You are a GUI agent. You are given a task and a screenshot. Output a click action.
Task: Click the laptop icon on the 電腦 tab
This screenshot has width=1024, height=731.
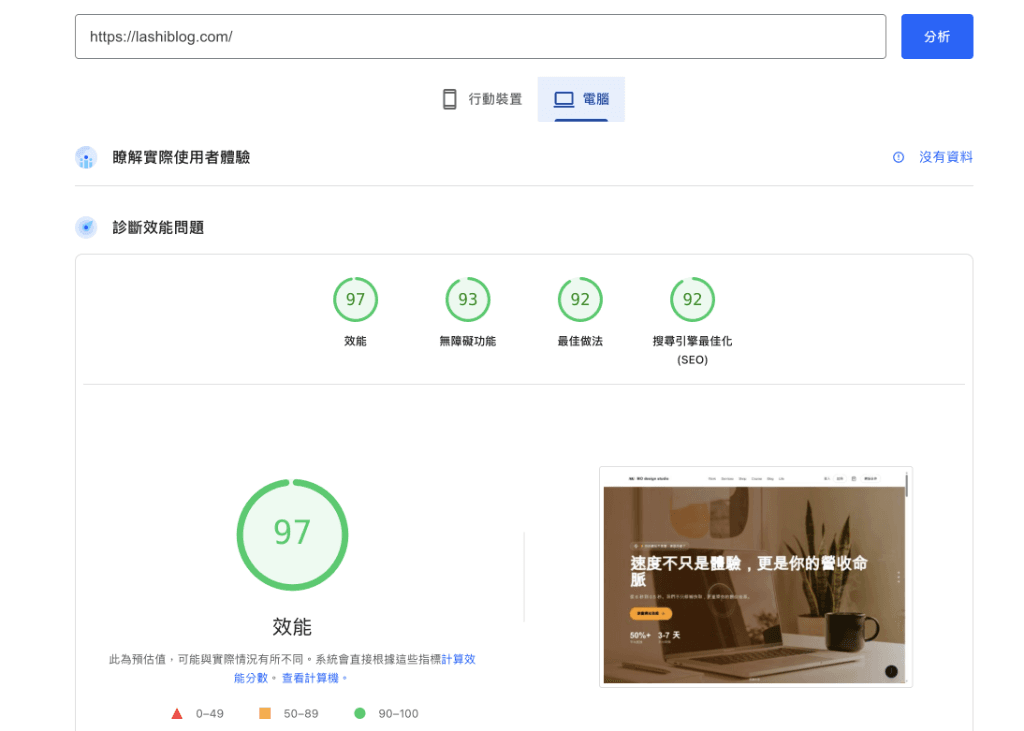pyautogui.click(x=562, y=98)
